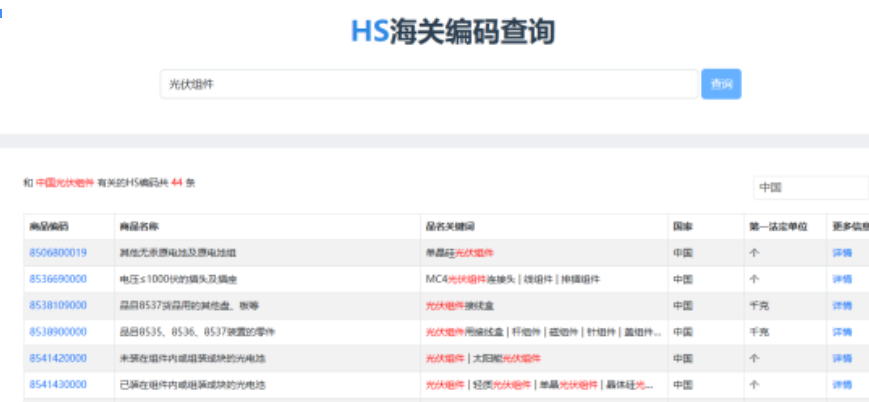
Task: View 详情 for code 8541420000
Action: tap(842, 357)
